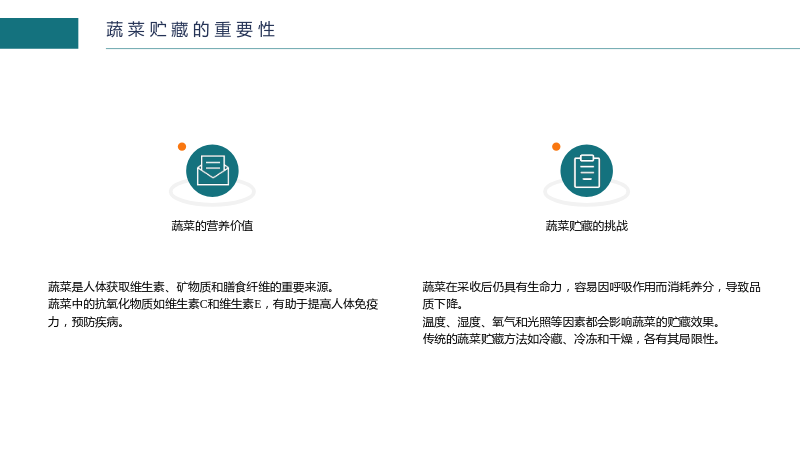The height and width of the screenshot is (450, 800).
Task: Click the character 蔬 starting the slide title
Action: [x=115, y=30]
